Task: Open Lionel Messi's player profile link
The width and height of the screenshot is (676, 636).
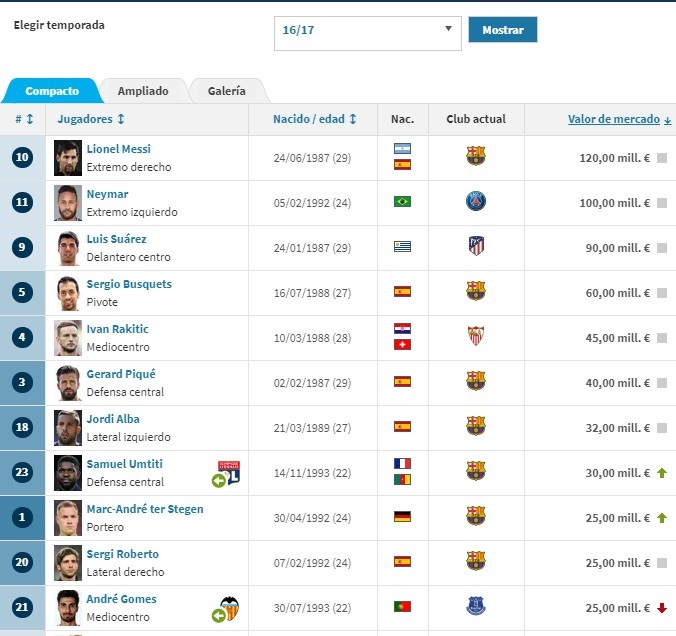Action: pyautogui.click(x=119, y=149)
